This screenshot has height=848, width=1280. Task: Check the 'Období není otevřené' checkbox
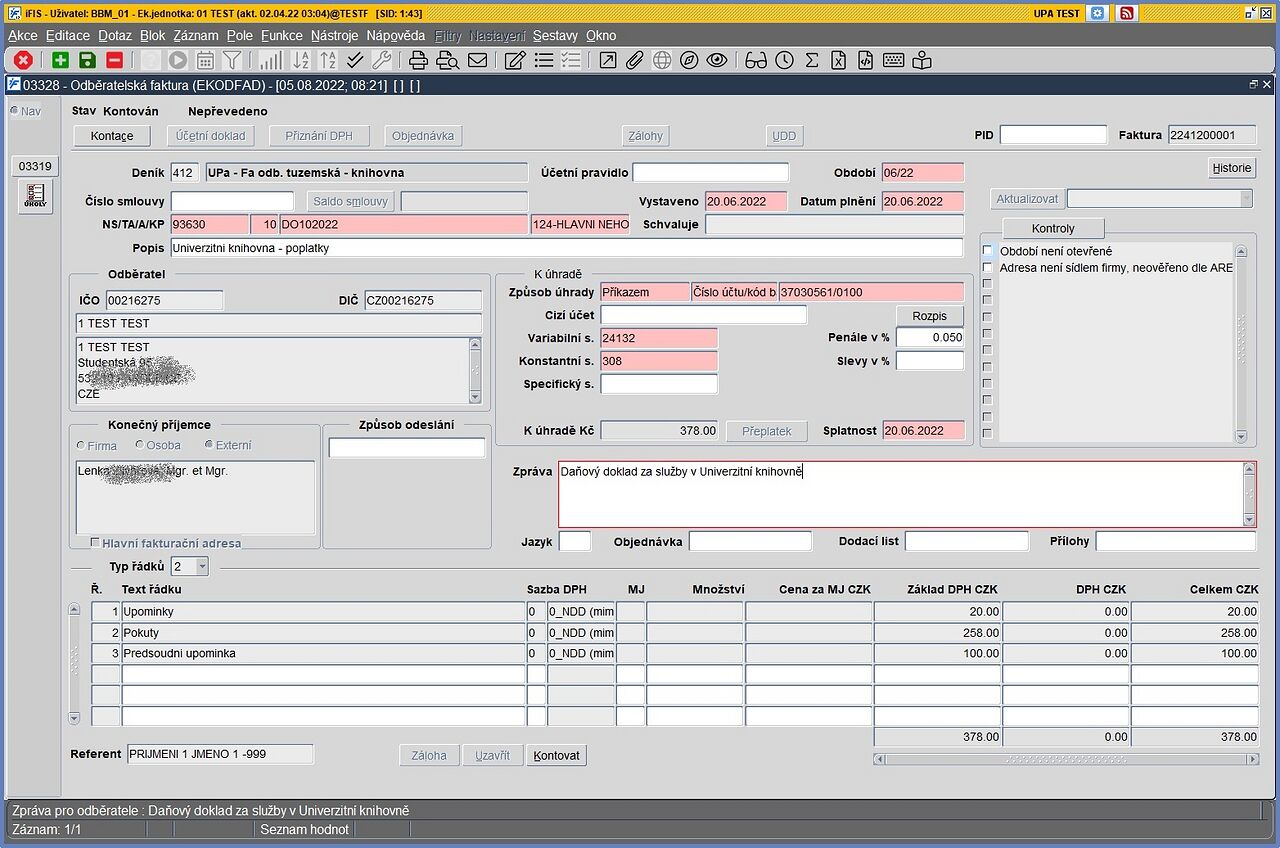[988, 251]
